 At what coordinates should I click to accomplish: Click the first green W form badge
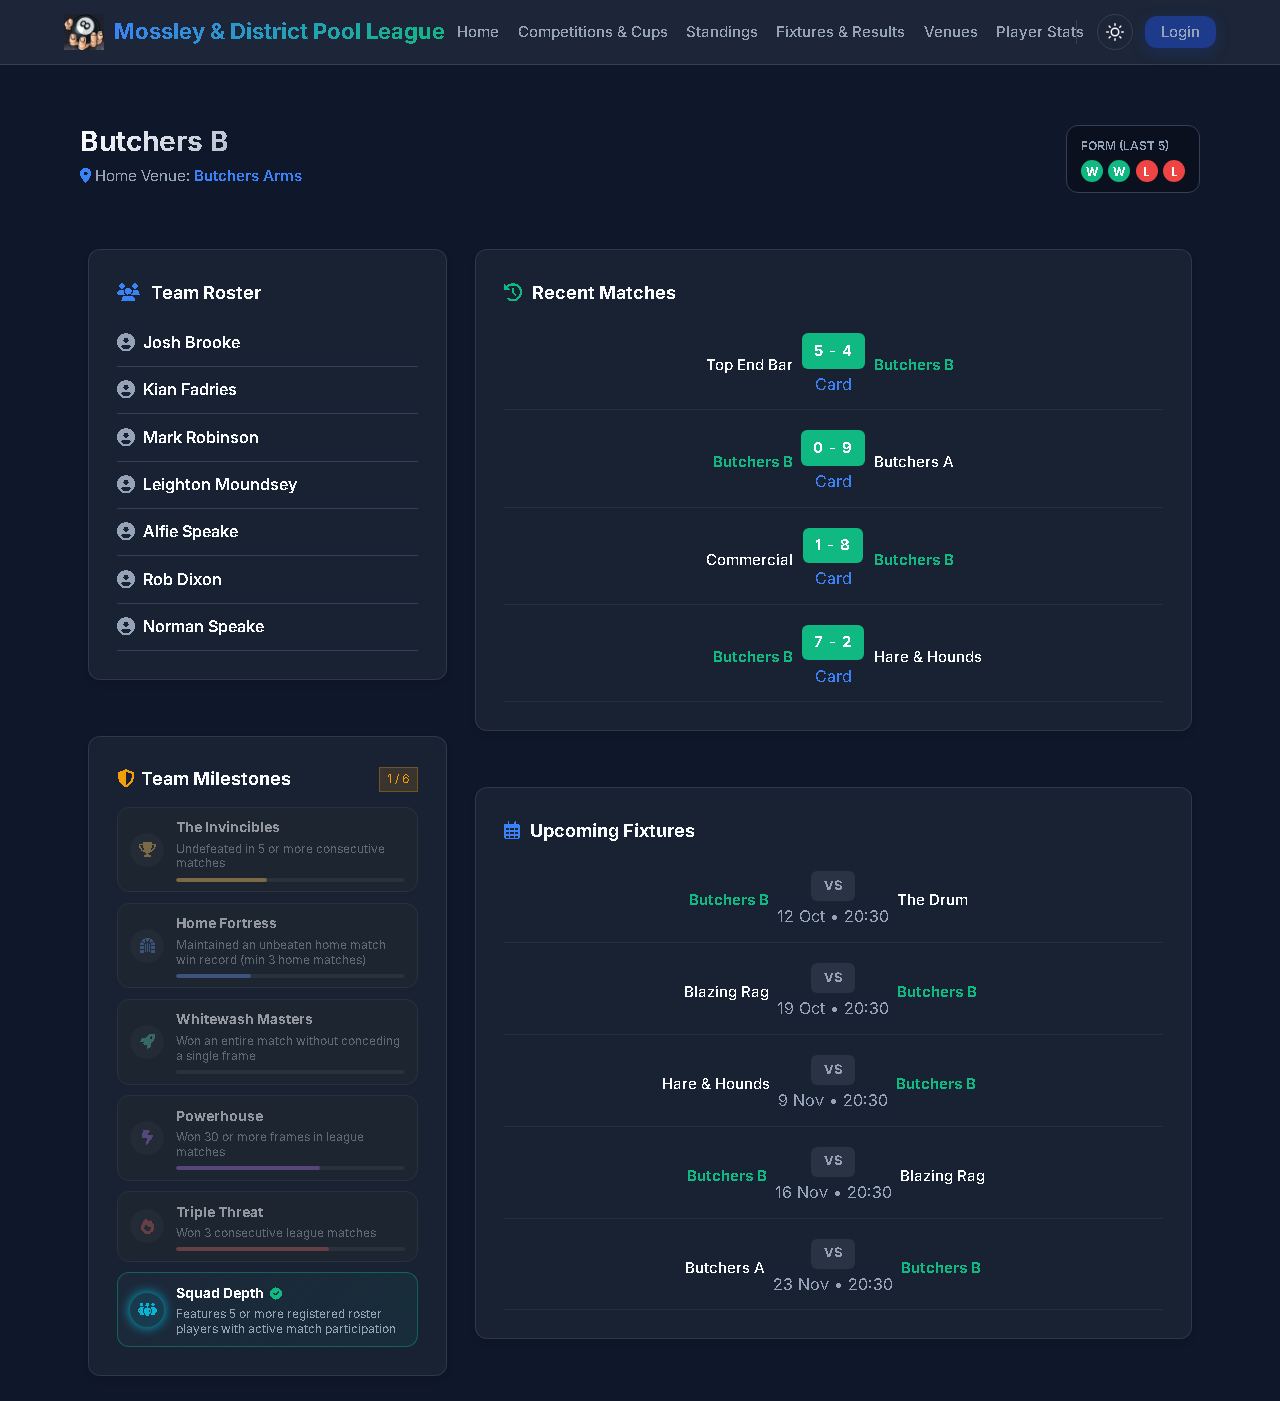[x=1092, y=171]
